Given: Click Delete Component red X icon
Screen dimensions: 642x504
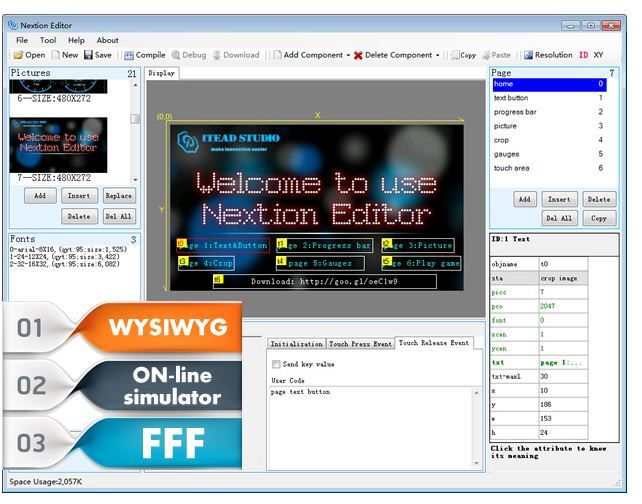Looking at the screenshot, I should pos(358,55).
